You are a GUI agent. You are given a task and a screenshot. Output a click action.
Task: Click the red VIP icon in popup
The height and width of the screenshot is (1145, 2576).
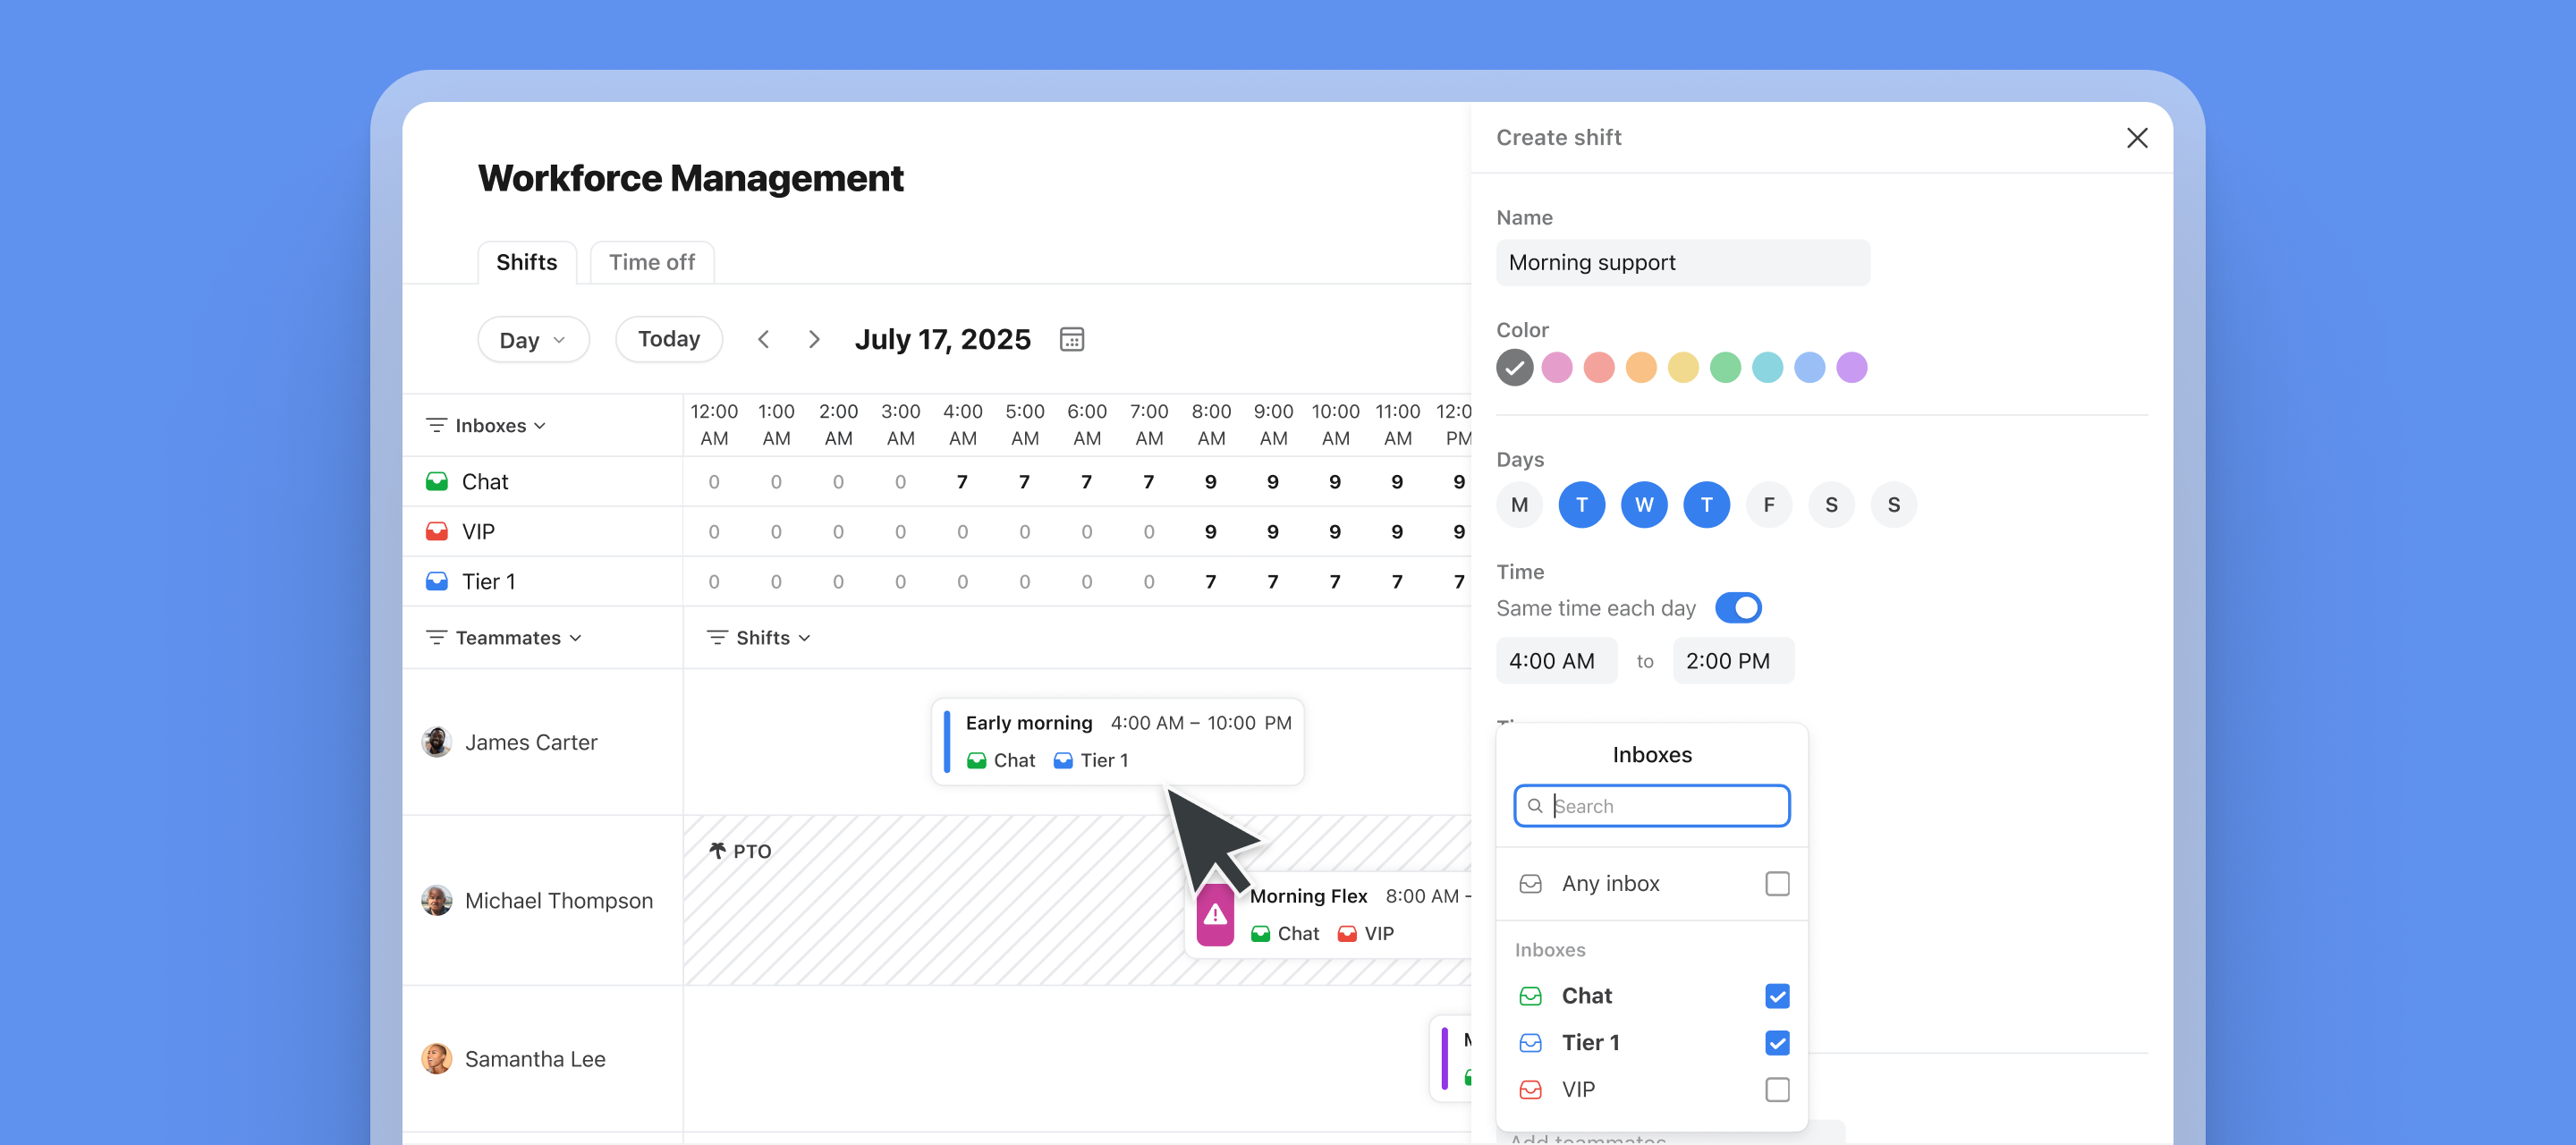(1530, 1090)
